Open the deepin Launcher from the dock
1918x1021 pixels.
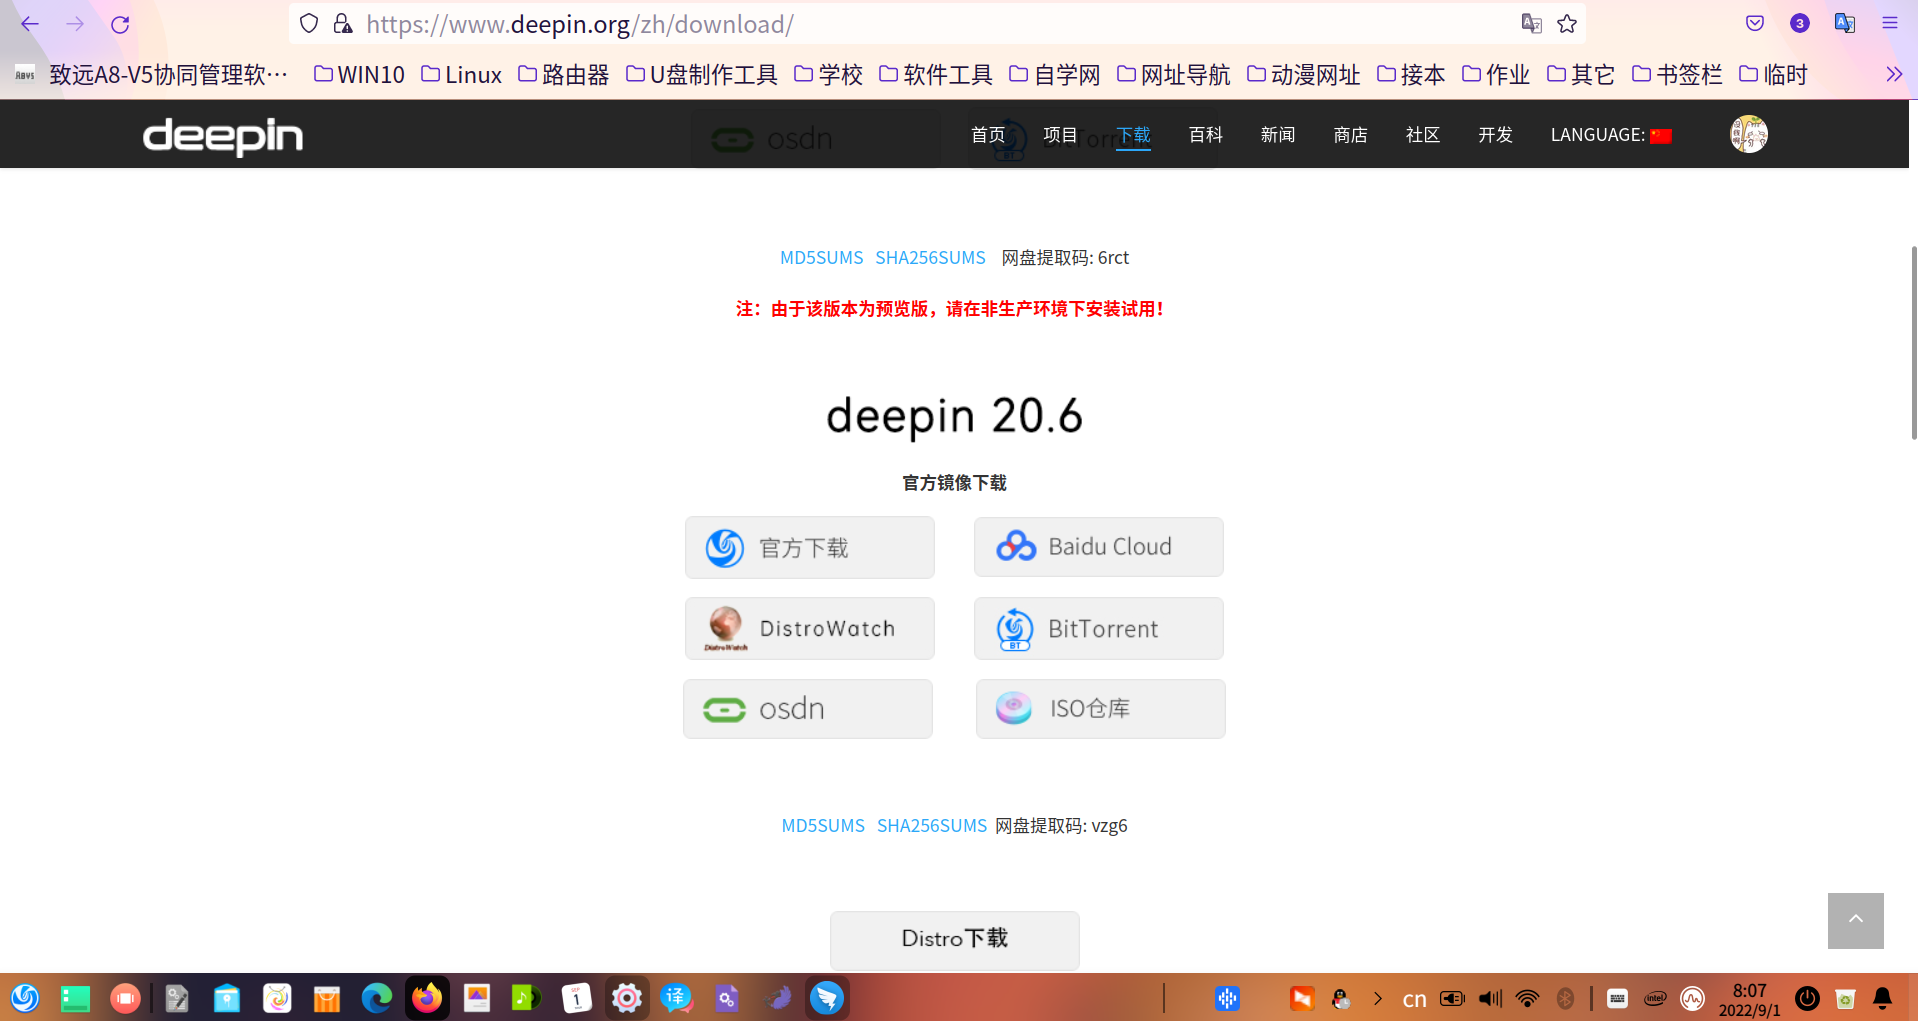point(25,998)
